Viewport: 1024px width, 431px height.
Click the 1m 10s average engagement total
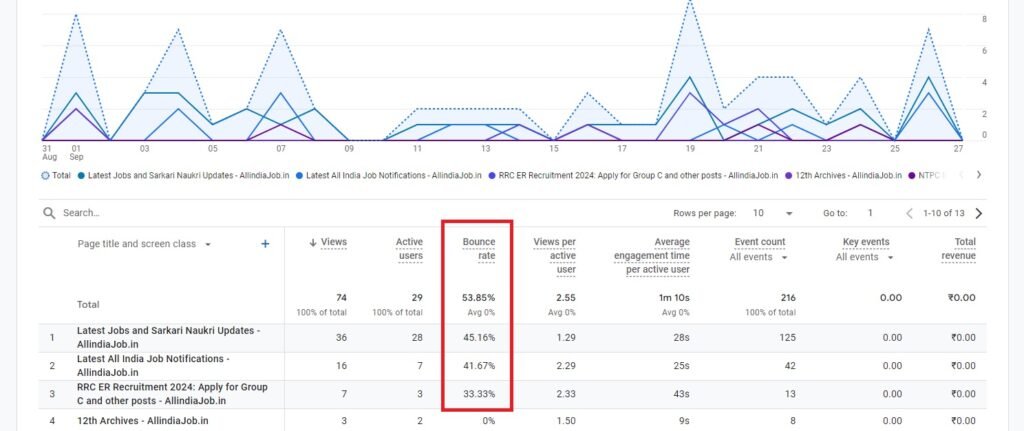pyautogui.click(x=674, y=298)
